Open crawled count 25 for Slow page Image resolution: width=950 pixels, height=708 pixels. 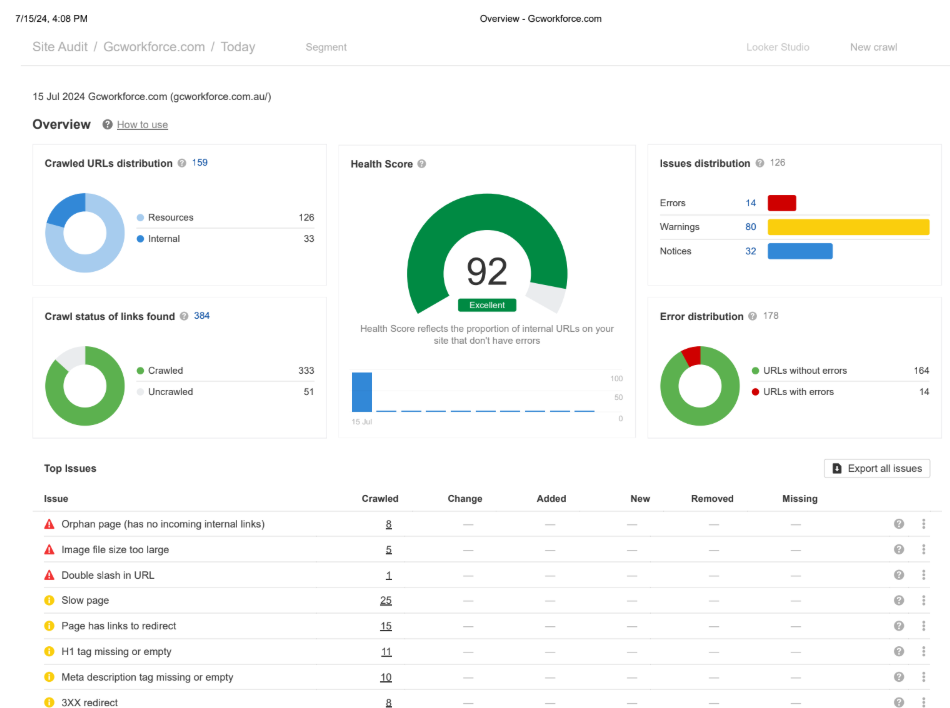pos(386,600)
